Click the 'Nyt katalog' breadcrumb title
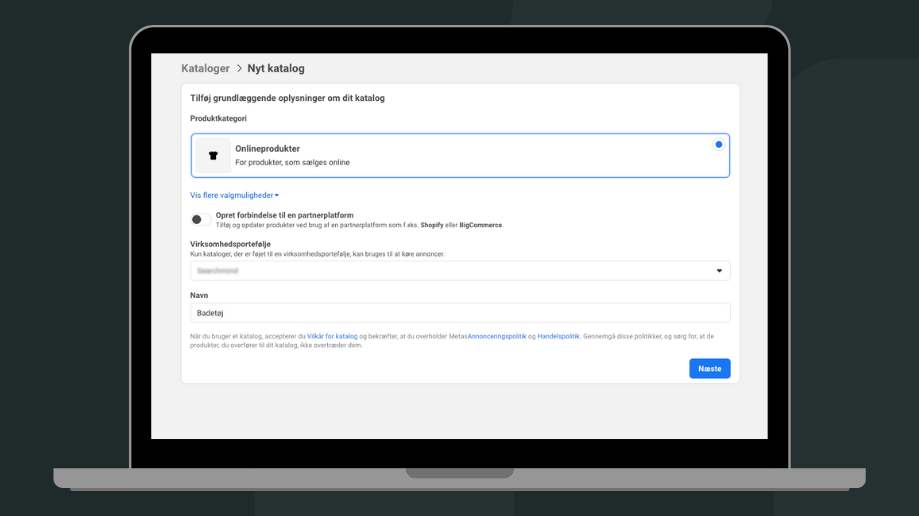This screenshot has height=516, width=919. (276, 69)
